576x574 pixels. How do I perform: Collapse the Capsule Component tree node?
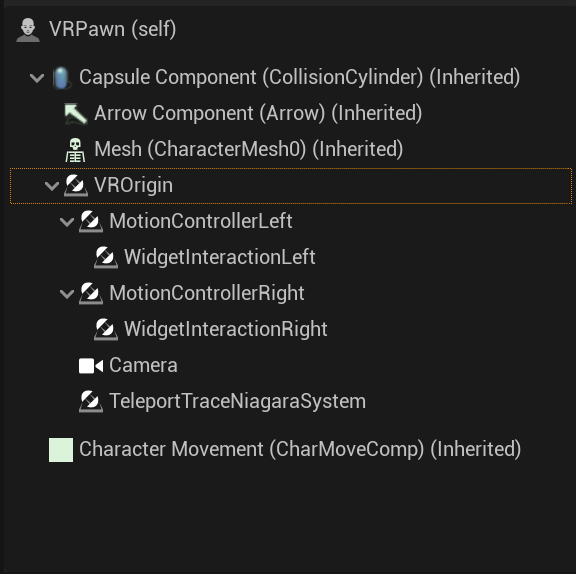[37, 78]
